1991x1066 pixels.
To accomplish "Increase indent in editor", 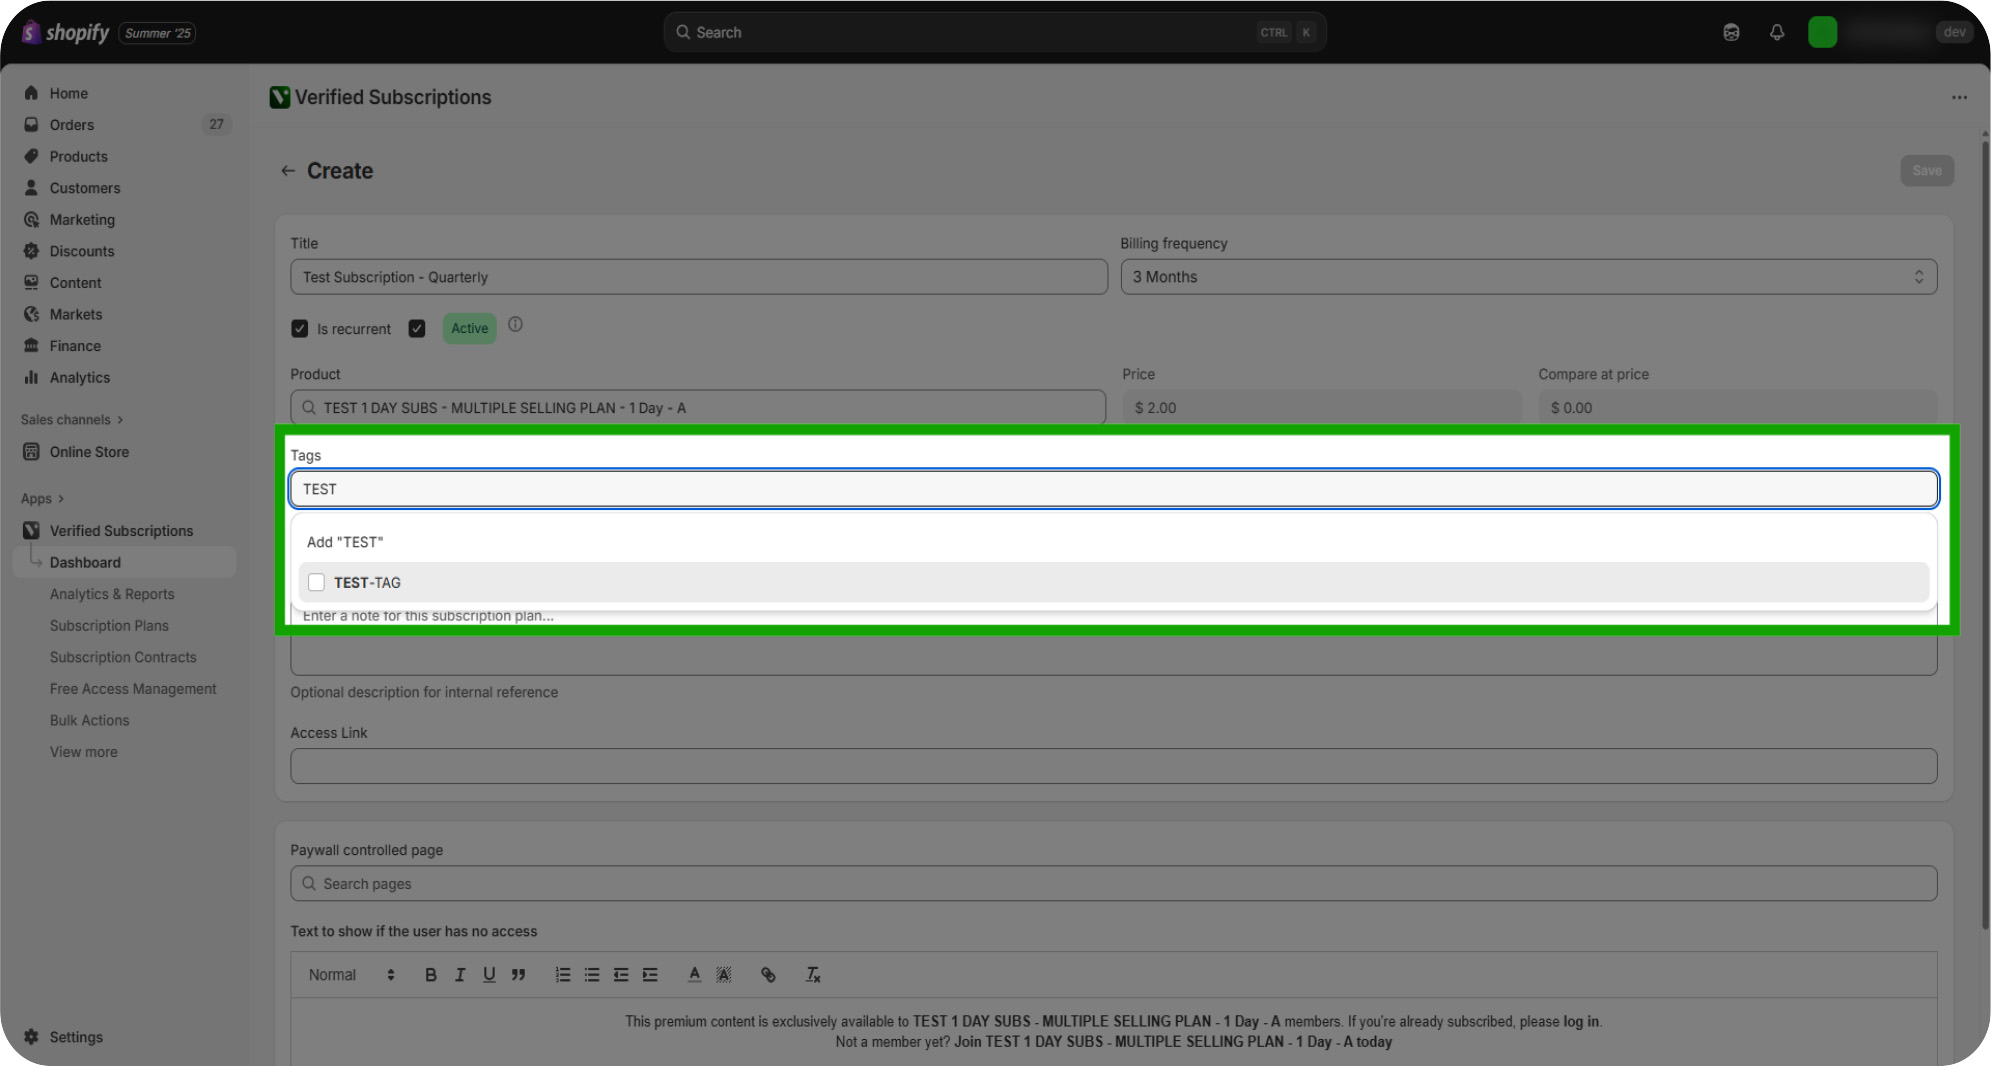I will coord(650,975).
